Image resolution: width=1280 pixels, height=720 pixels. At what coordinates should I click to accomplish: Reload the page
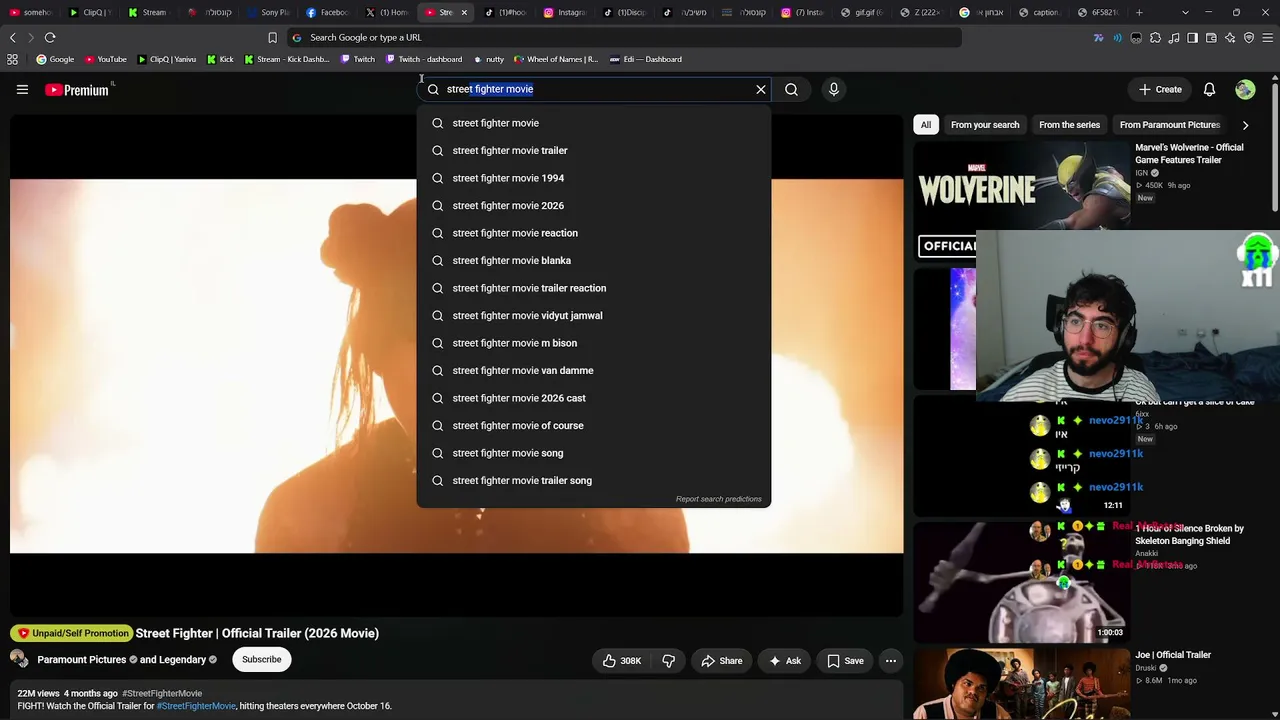(50, 37)
